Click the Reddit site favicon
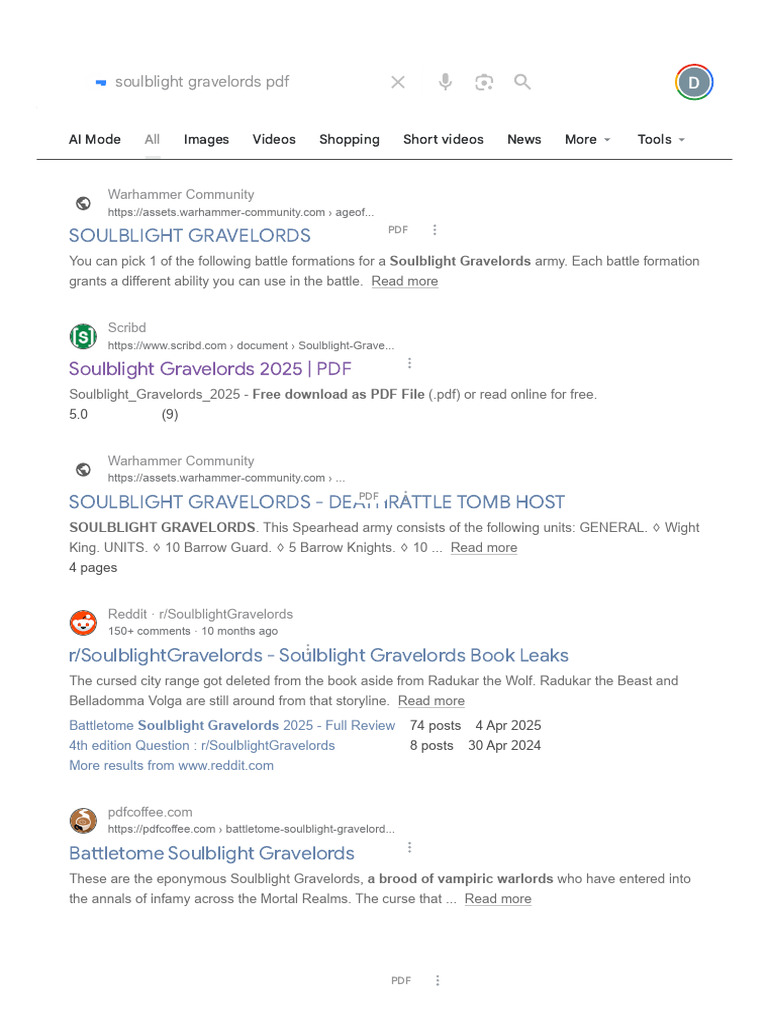 pyautogui.click(x=84, y=622)
